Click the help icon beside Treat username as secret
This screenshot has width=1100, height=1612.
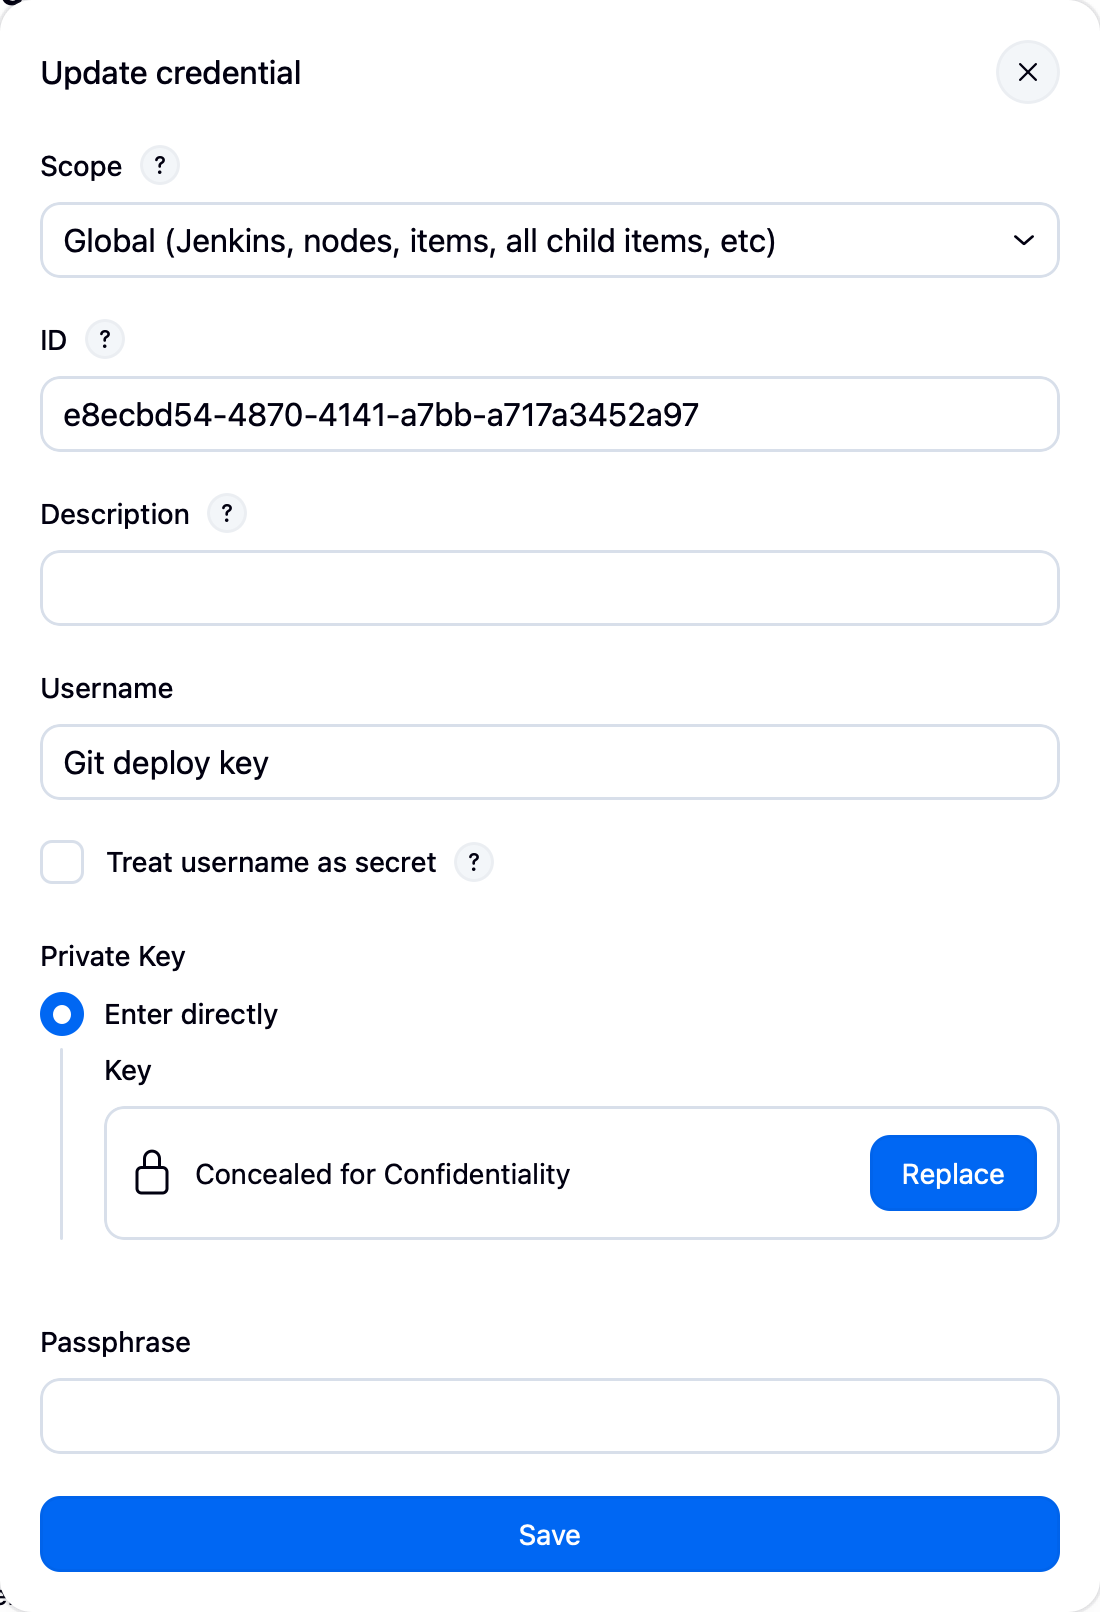pyautogui.click(x=475, y=862)
